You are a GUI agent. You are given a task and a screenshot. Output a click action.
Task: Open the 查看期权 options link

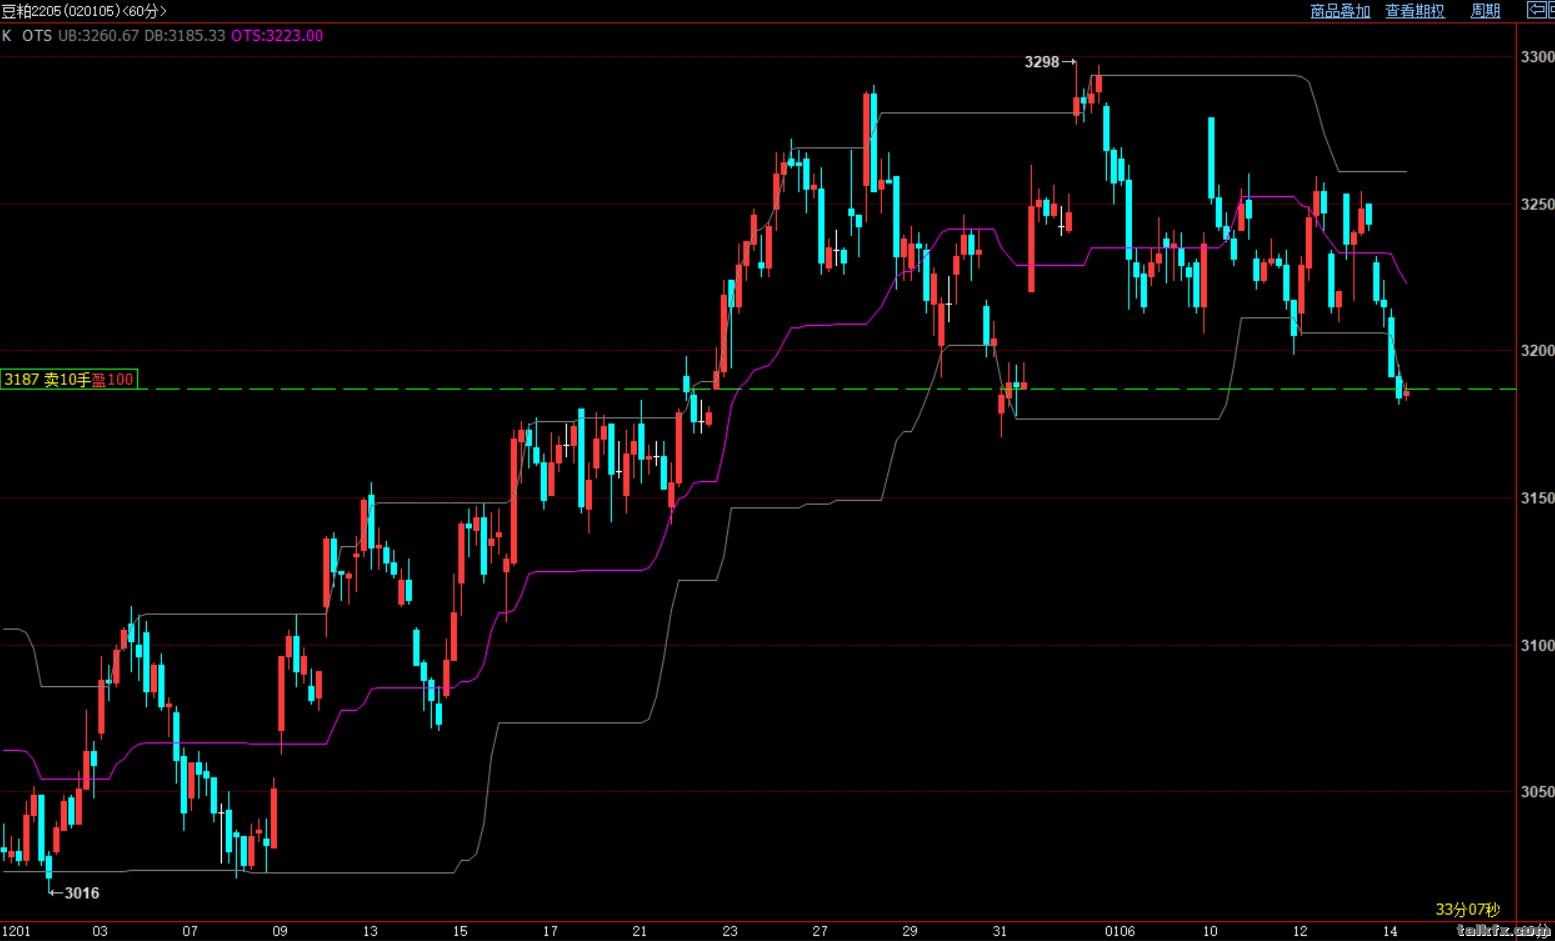[1415, 11]
